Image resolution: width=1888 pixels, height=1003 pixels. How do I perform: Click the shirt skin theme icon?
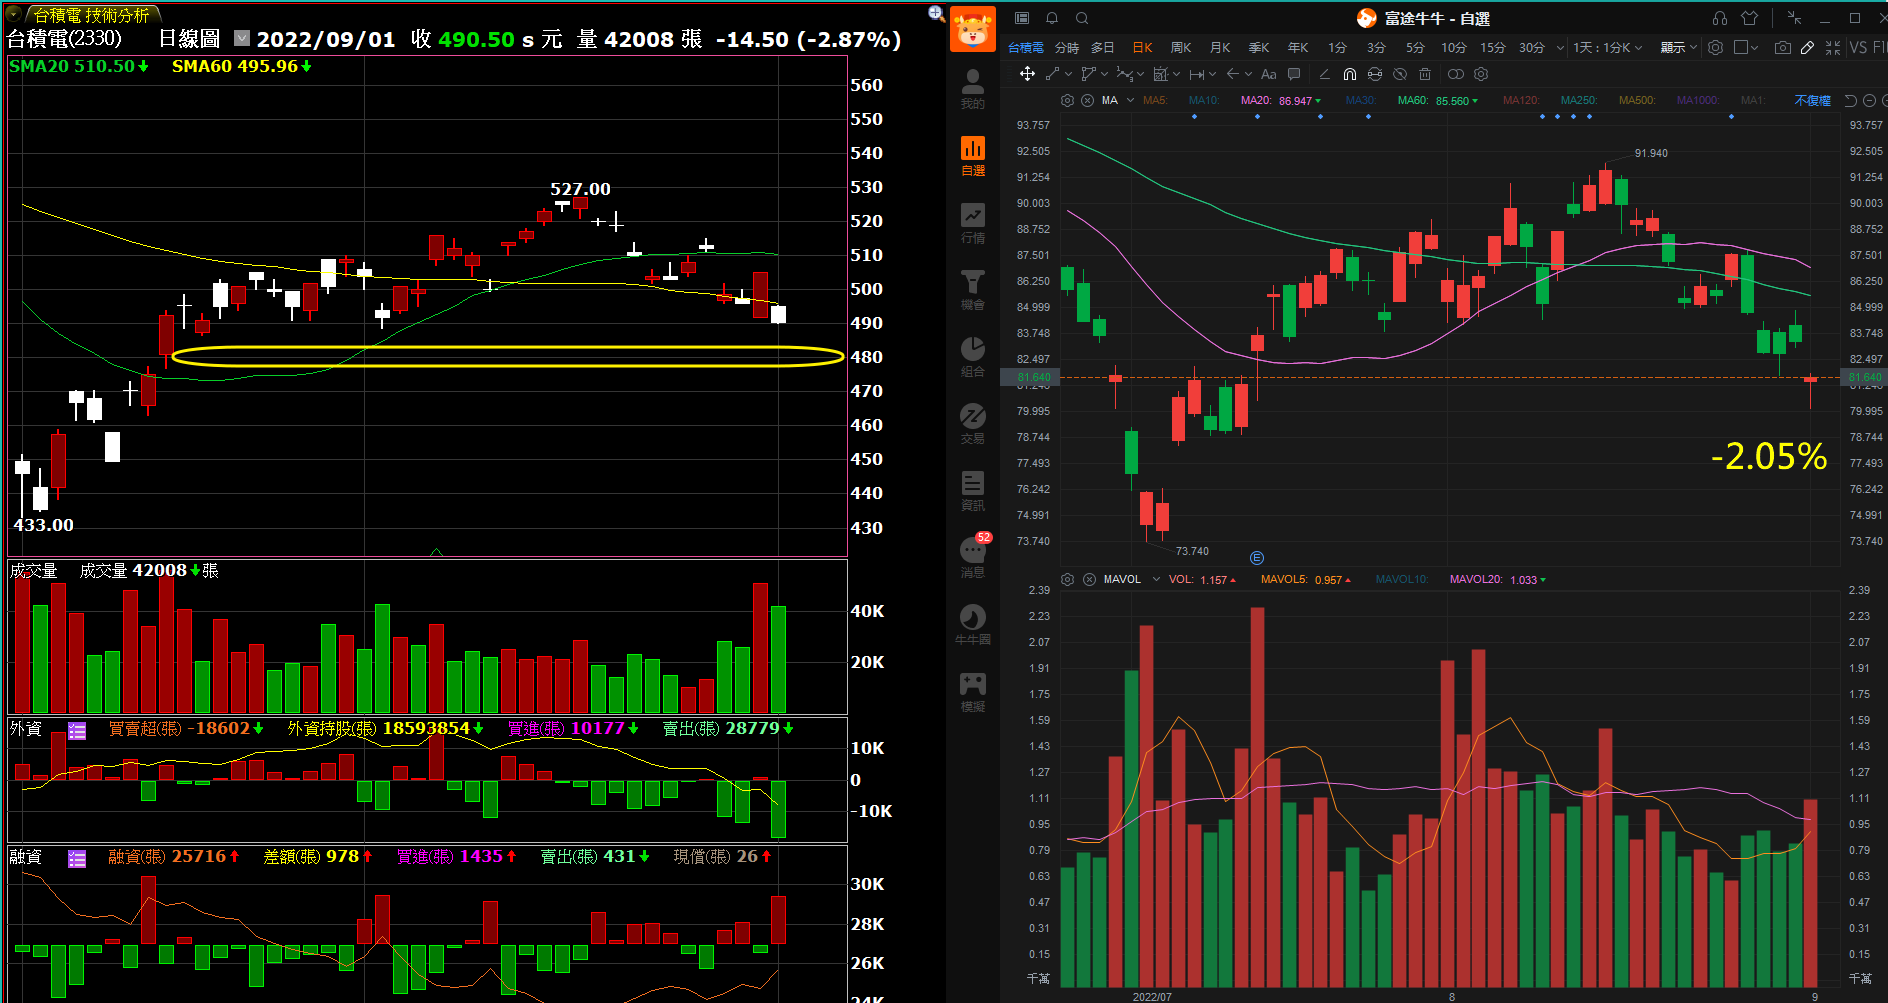(1749, 18)
